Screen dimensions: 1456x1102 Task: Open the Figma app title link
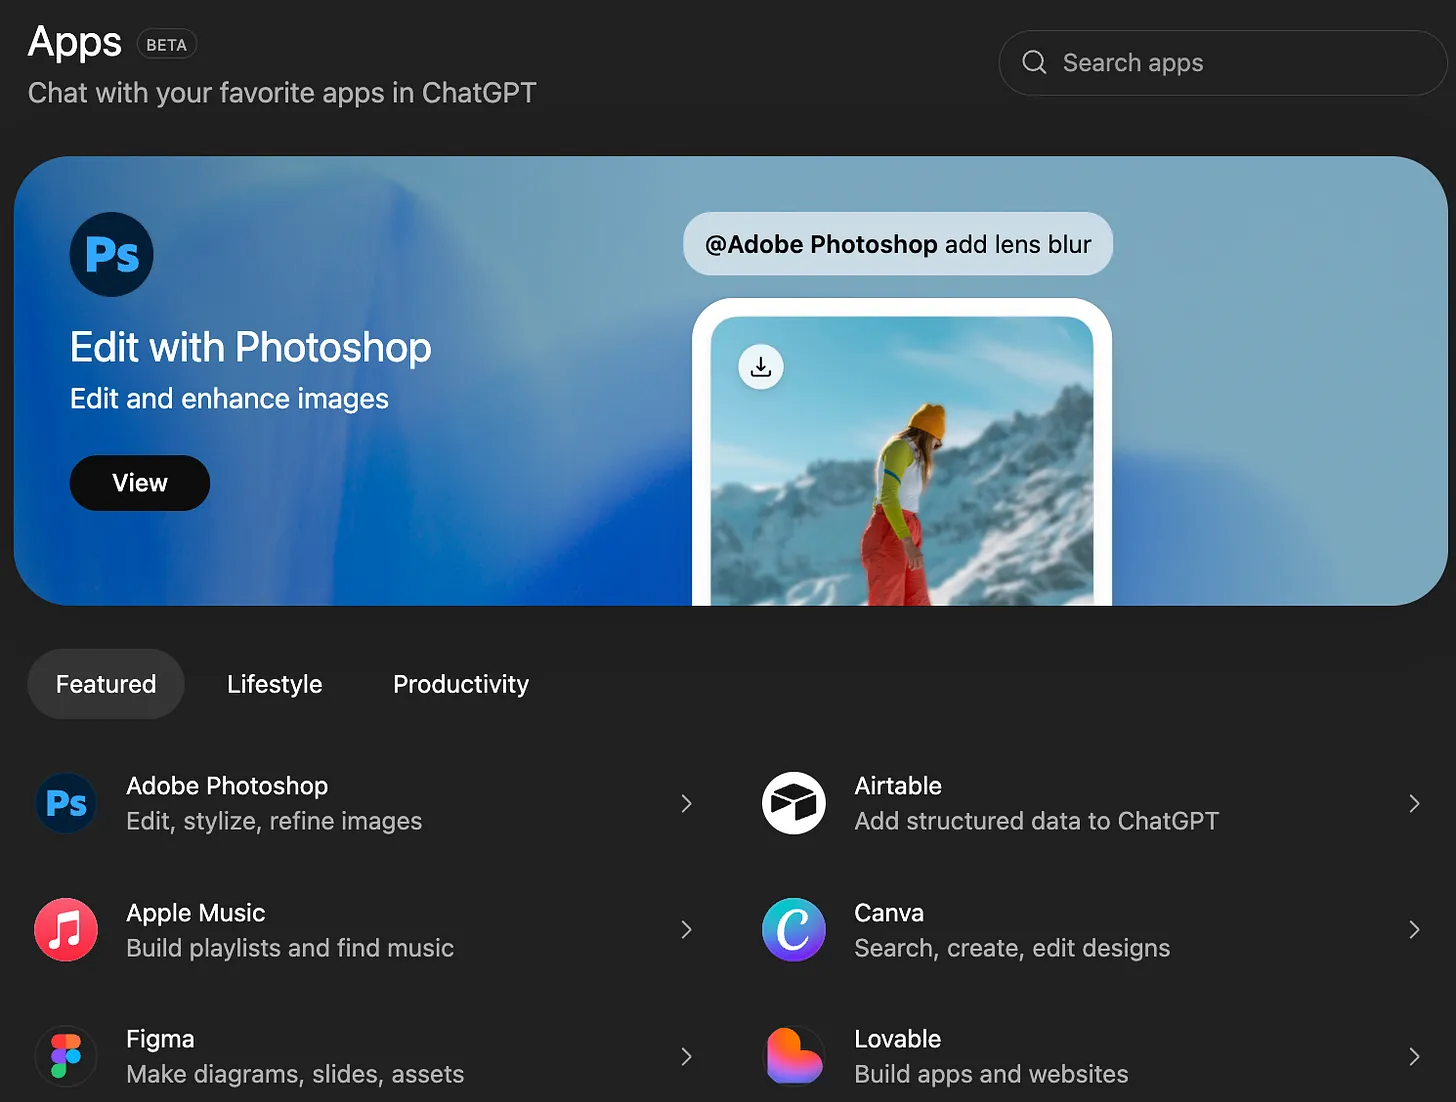(160, 1039)
